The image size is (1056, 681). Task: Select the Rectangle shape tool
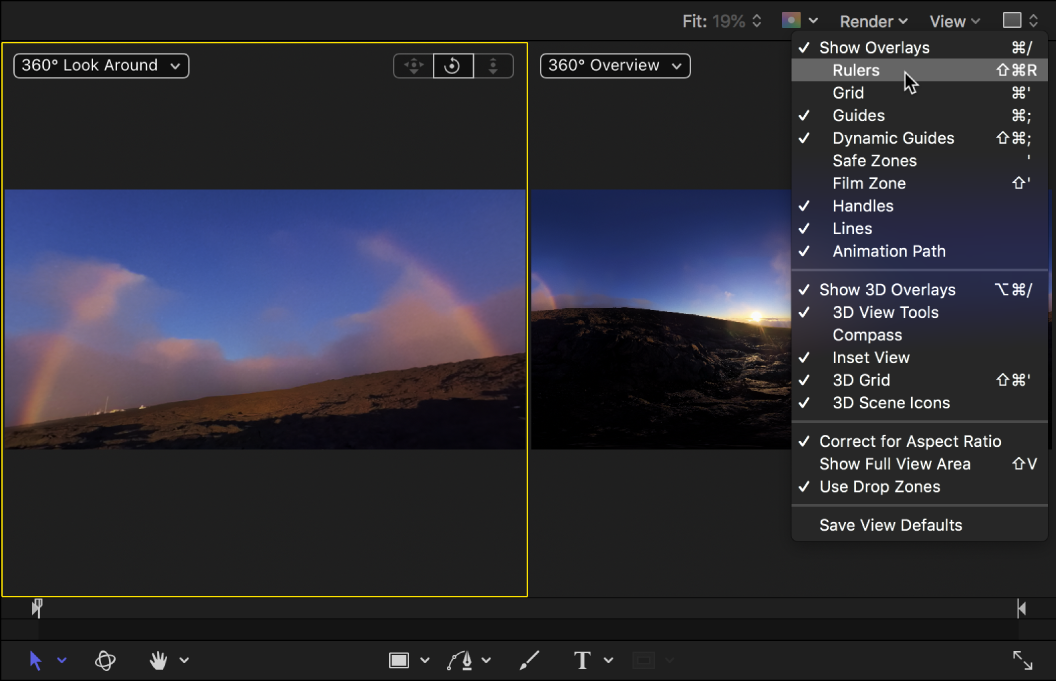(399, 660)
